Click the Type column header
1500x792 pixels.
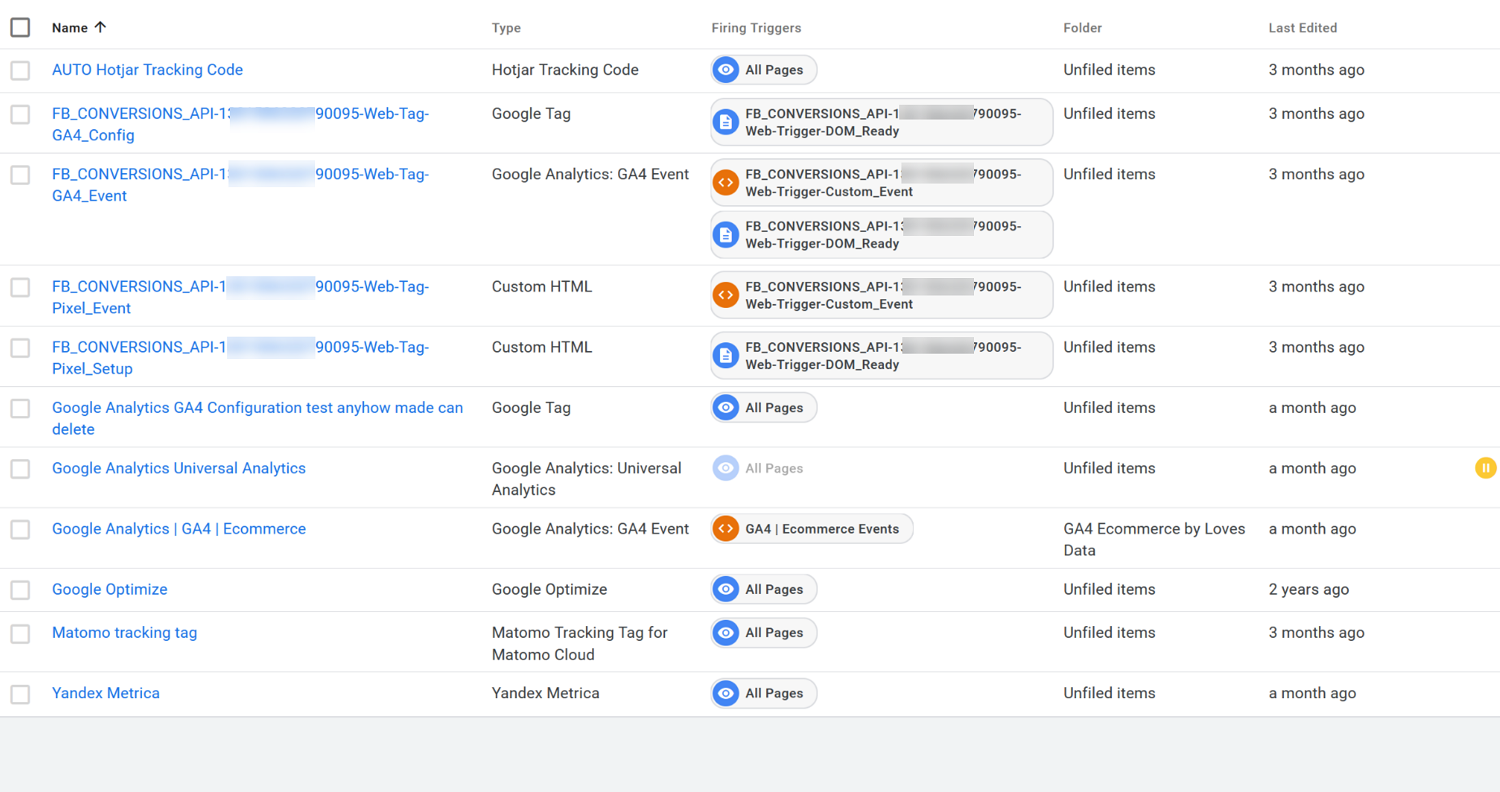pyautogui.click(x=506, y=28)
